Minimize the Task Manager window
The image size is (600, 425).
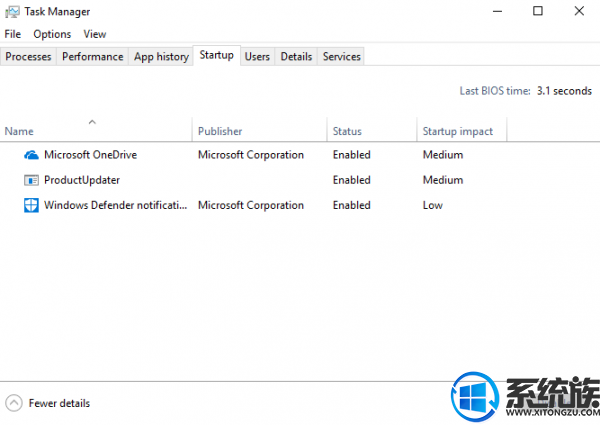tap(497, 11)
